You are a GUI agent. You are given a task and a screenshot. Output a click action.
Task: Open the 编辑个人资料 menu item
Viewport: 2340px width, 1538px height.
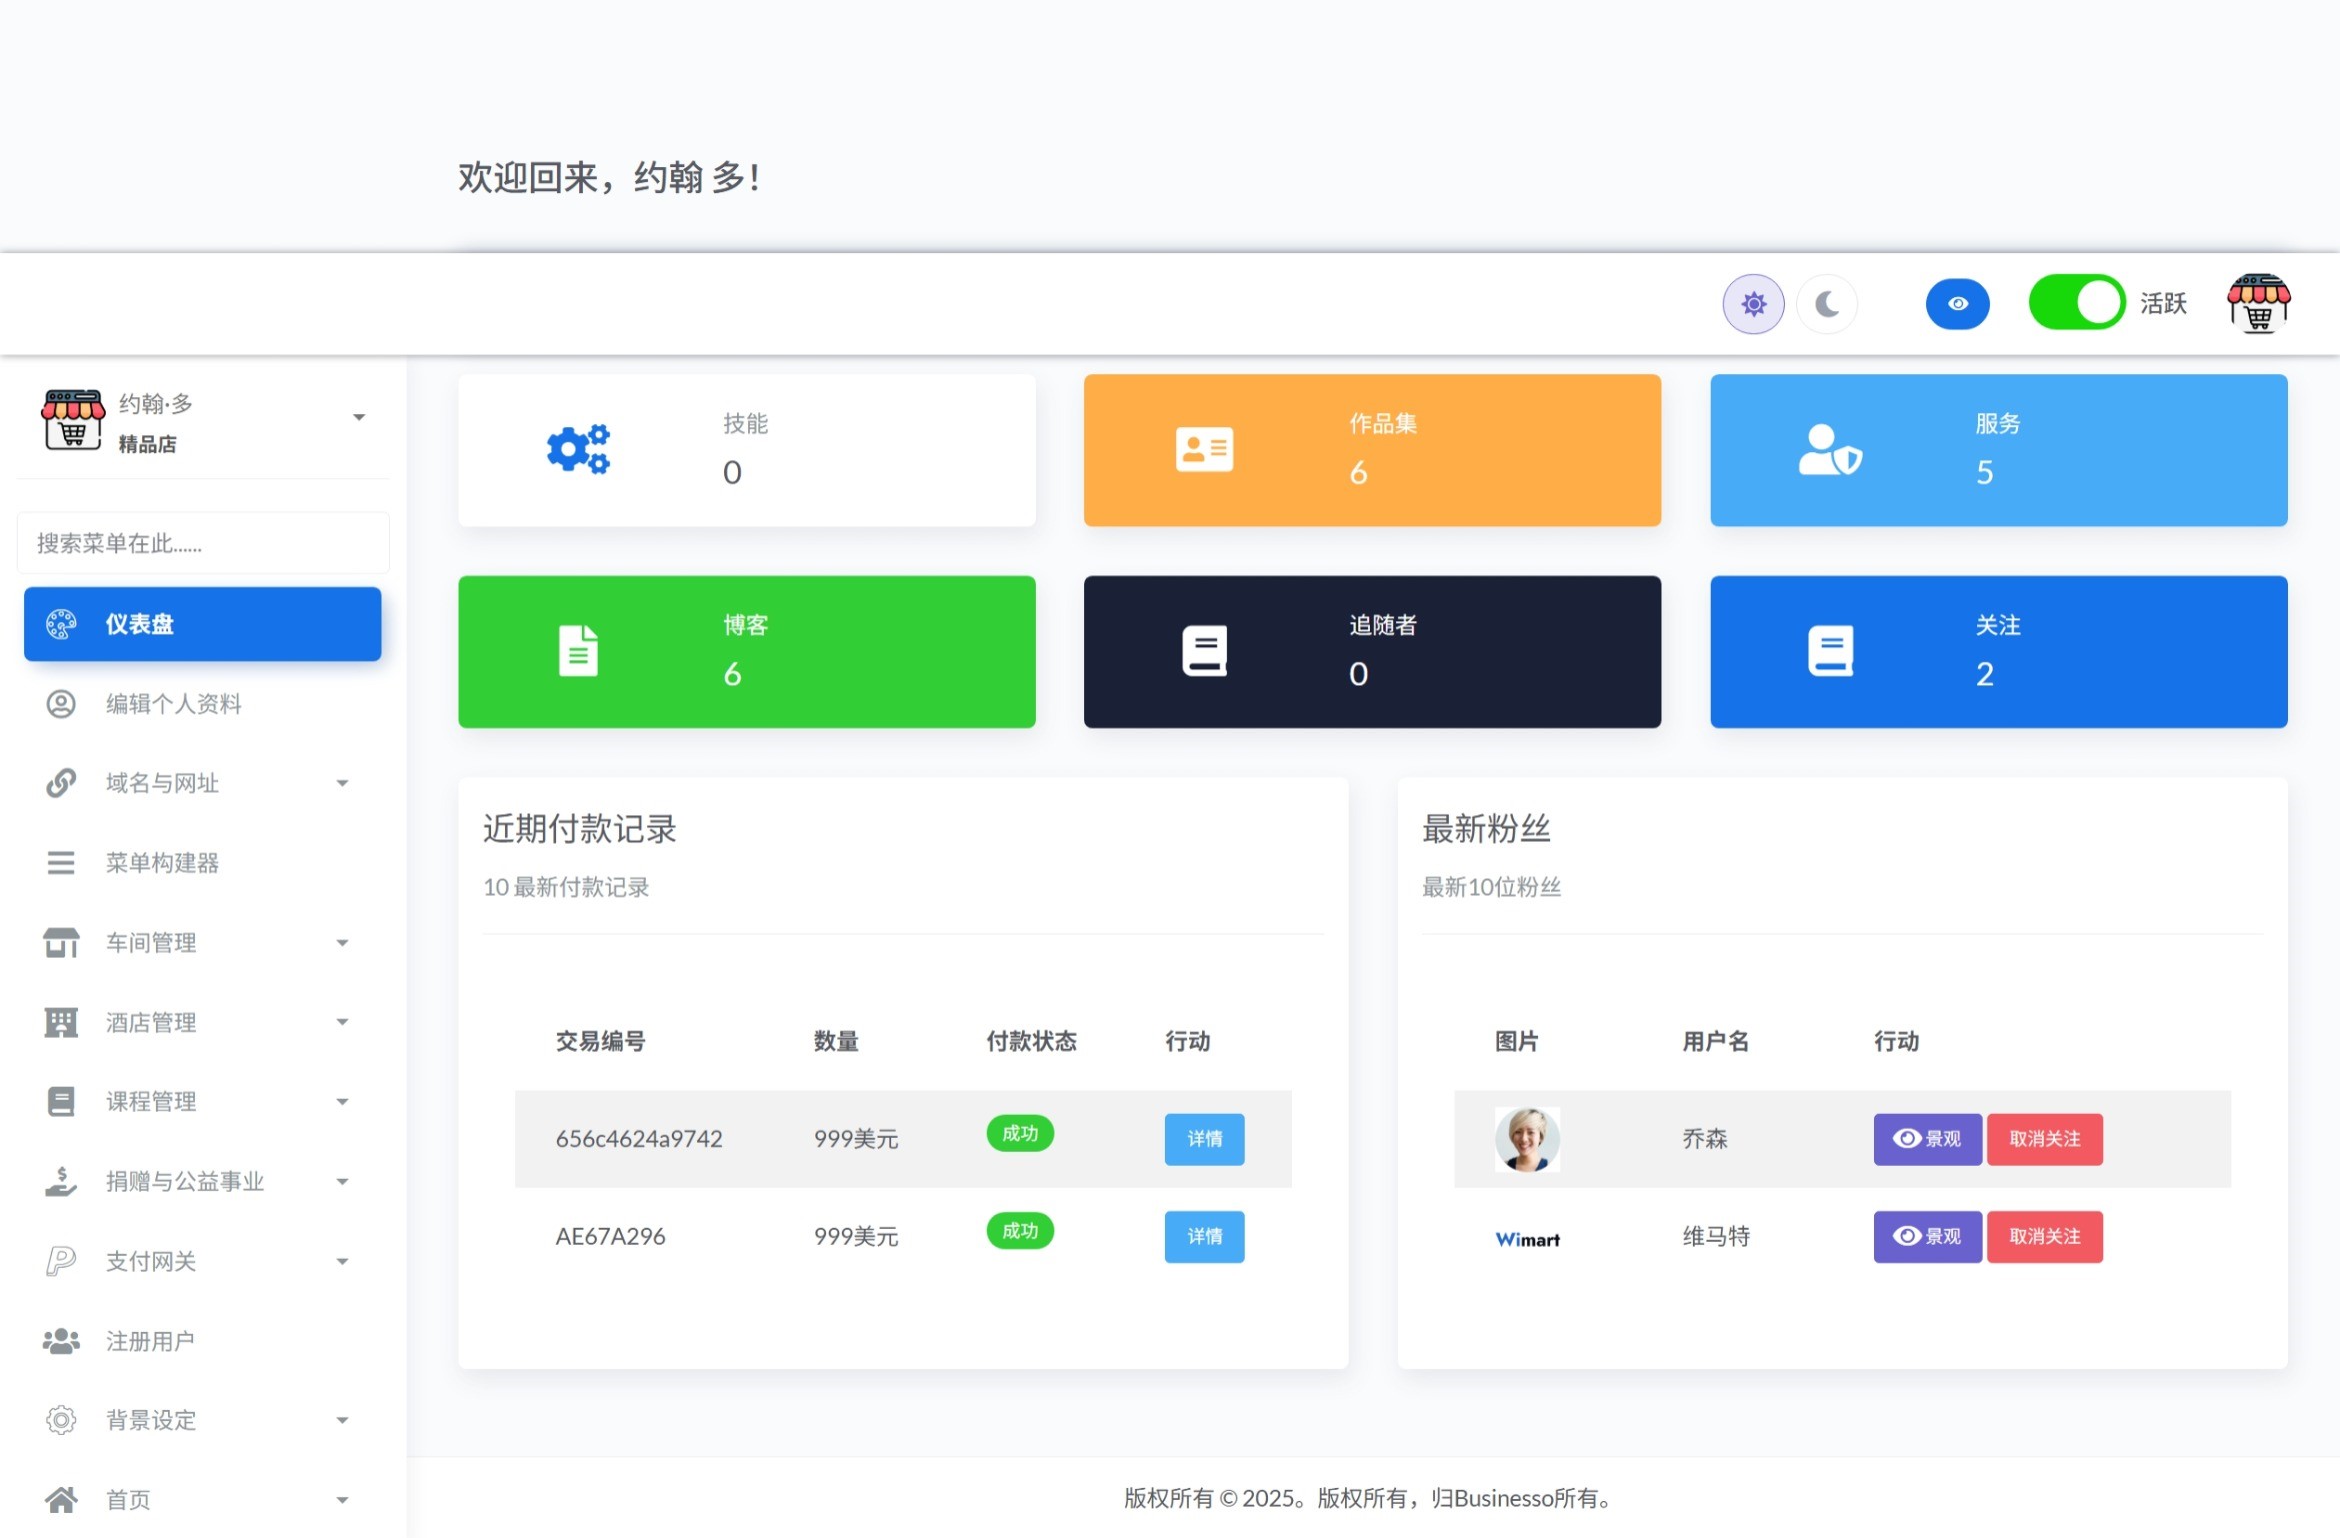click(174, 704)
